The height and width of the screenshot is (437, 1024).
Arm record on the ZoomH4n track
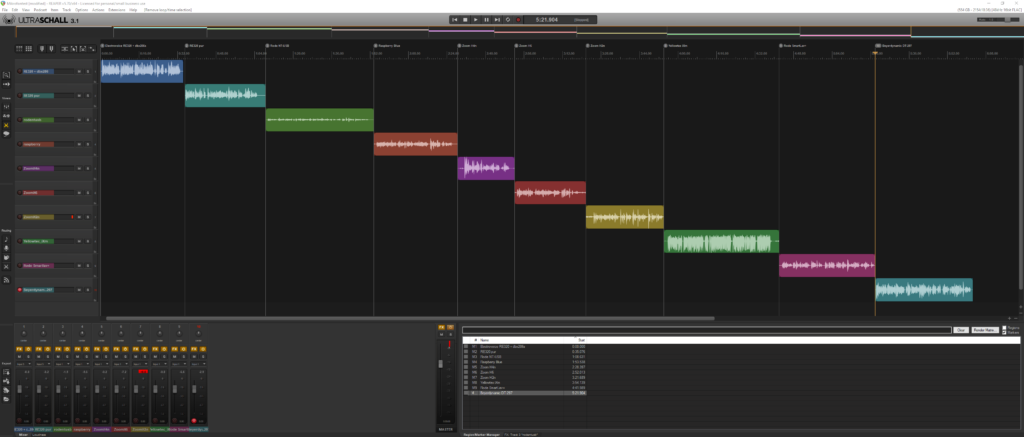tap(20, 168)
